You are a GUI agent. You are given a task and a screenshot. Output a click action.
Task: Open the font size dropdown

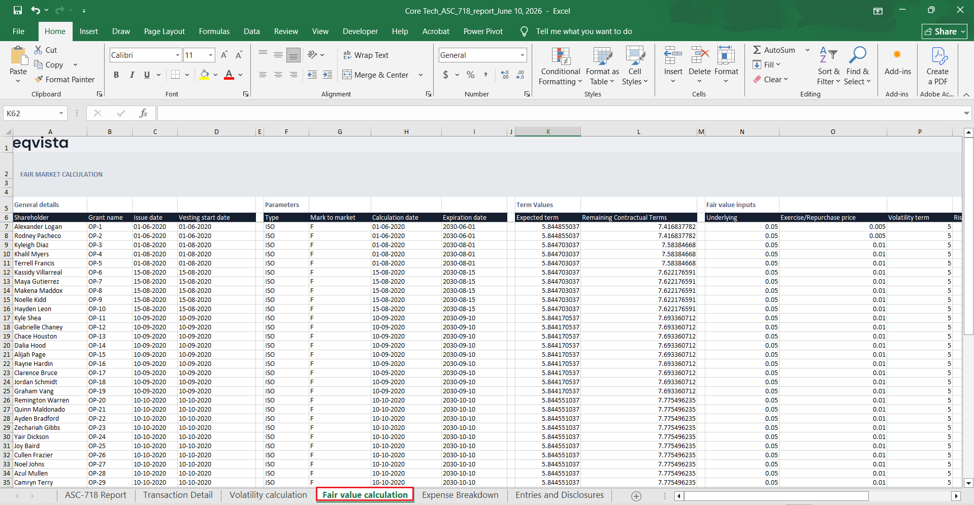pyautogui.click(x=211, y=55)
